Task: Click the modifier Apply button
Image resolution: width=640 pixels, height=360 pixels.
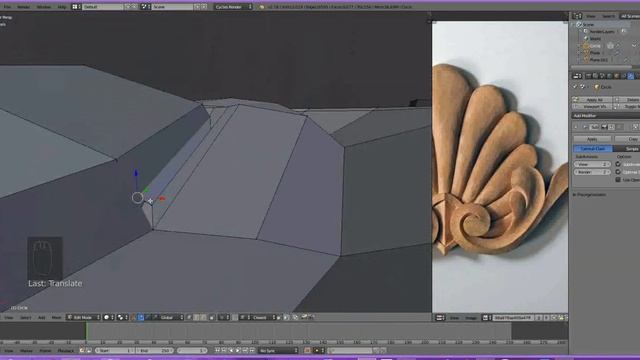Action: (592, 139)
